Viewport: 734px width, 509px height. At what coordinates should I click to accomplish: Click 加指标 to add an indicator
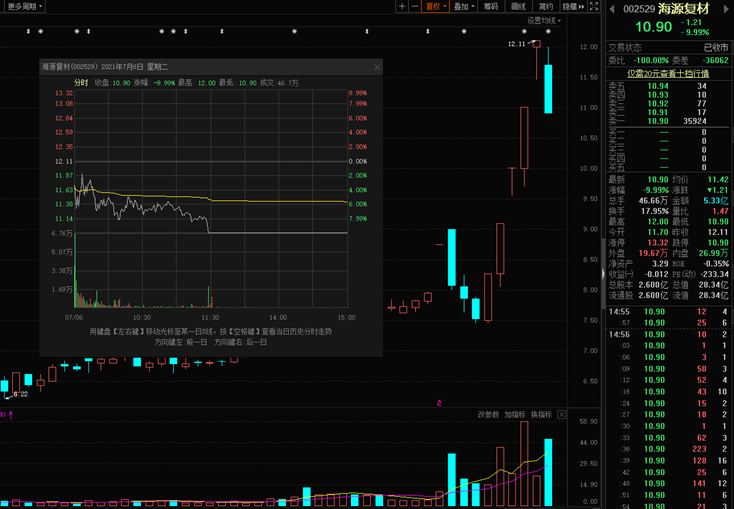click(515, 414)
